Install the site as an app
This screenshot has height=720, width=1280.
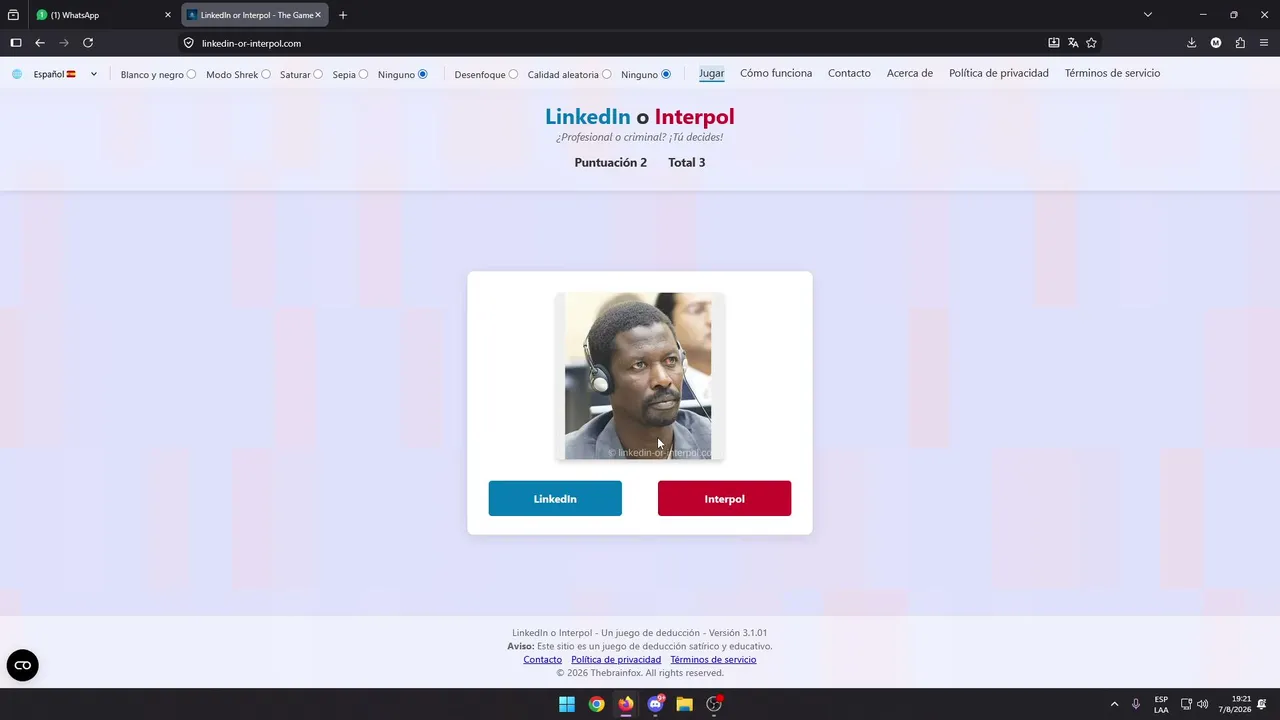click(x=1054, y=43)
